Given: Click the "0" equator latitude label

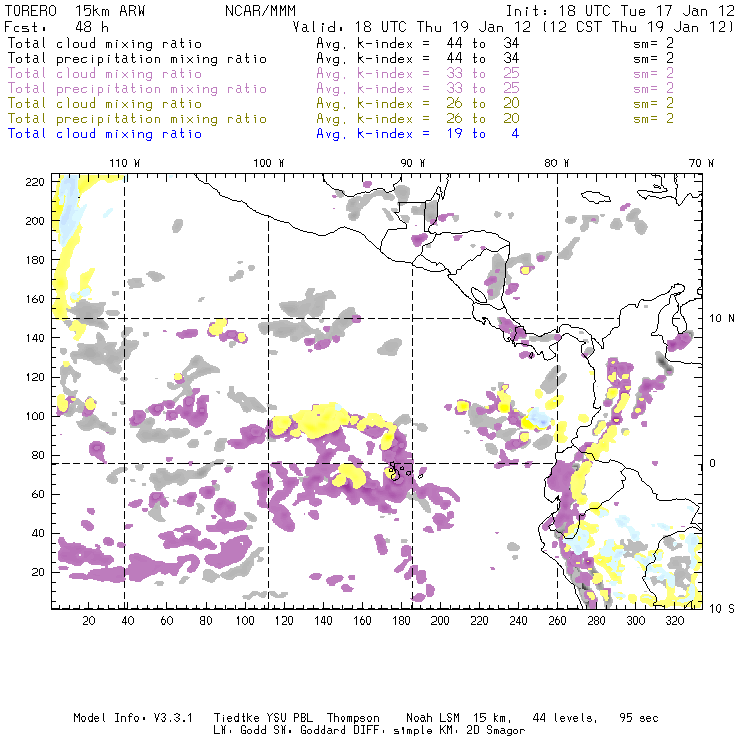Looking at the screenshot, I should [x=713, y=463].
